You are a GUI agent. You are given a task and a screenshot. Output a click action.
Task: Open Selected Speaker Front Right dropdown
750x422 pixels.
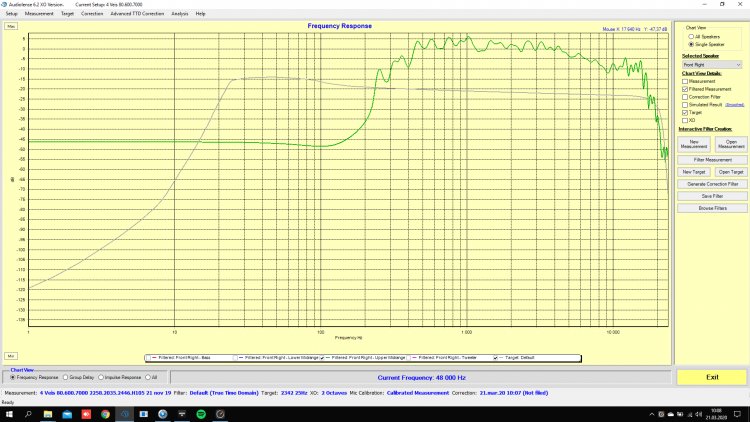(712, 65)
